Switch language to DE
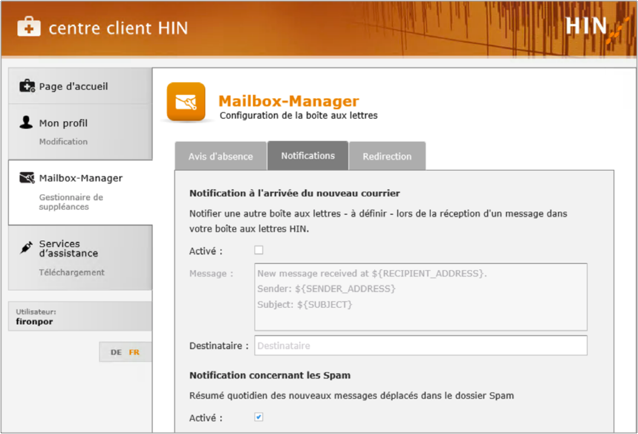 (x=116, y=352)
